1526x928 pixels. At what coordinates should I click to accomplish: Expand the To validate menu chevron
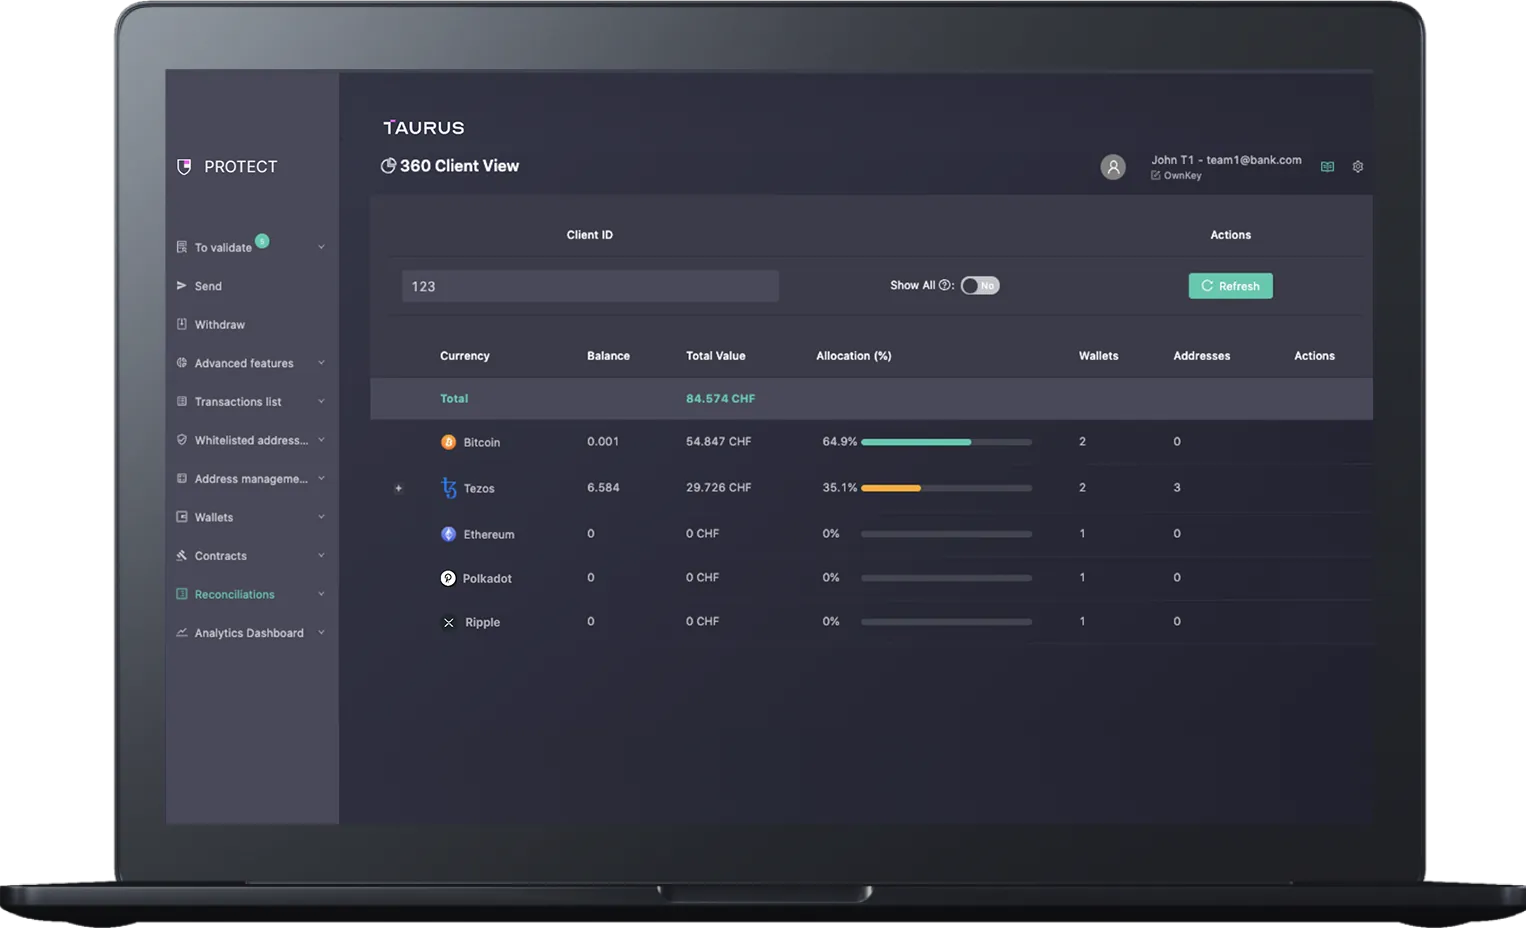coord(321,247)
